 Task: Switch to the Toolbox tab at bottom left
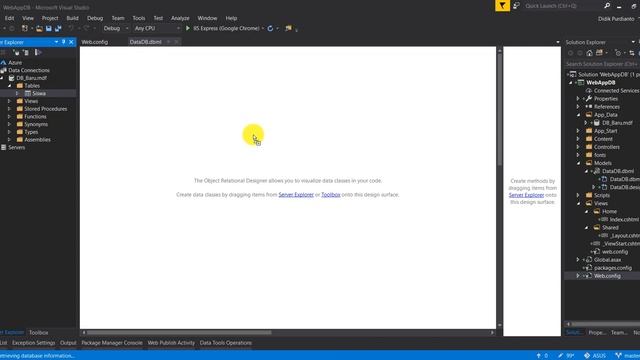[39, 333]
